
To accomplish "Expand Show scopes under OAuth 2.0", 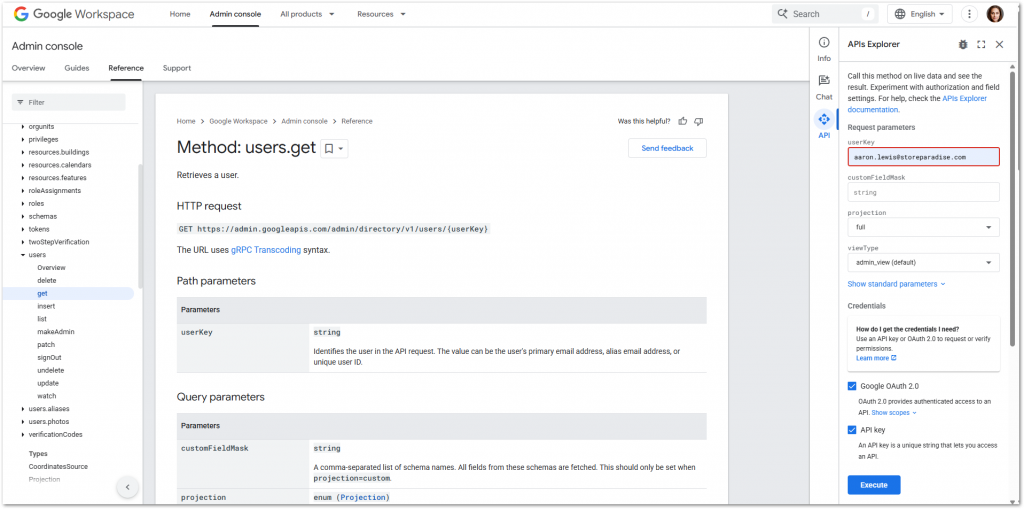I will click(894, 413).
